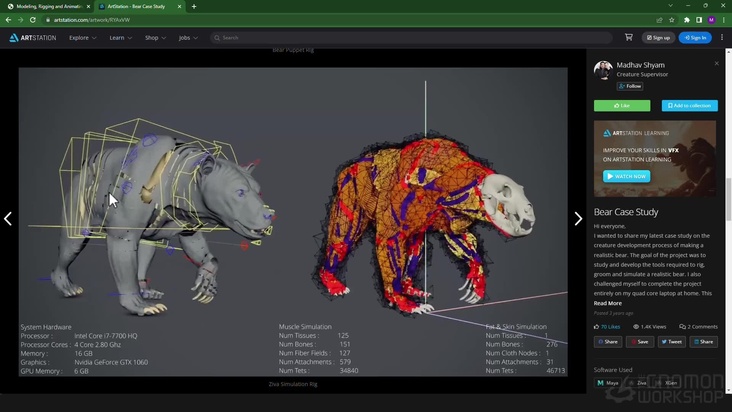Image resolution: width=732 pixels, height=412 pixels.
Task: Switch to the Modeling, Rigging and Animation tab
Action: point(47,7)
